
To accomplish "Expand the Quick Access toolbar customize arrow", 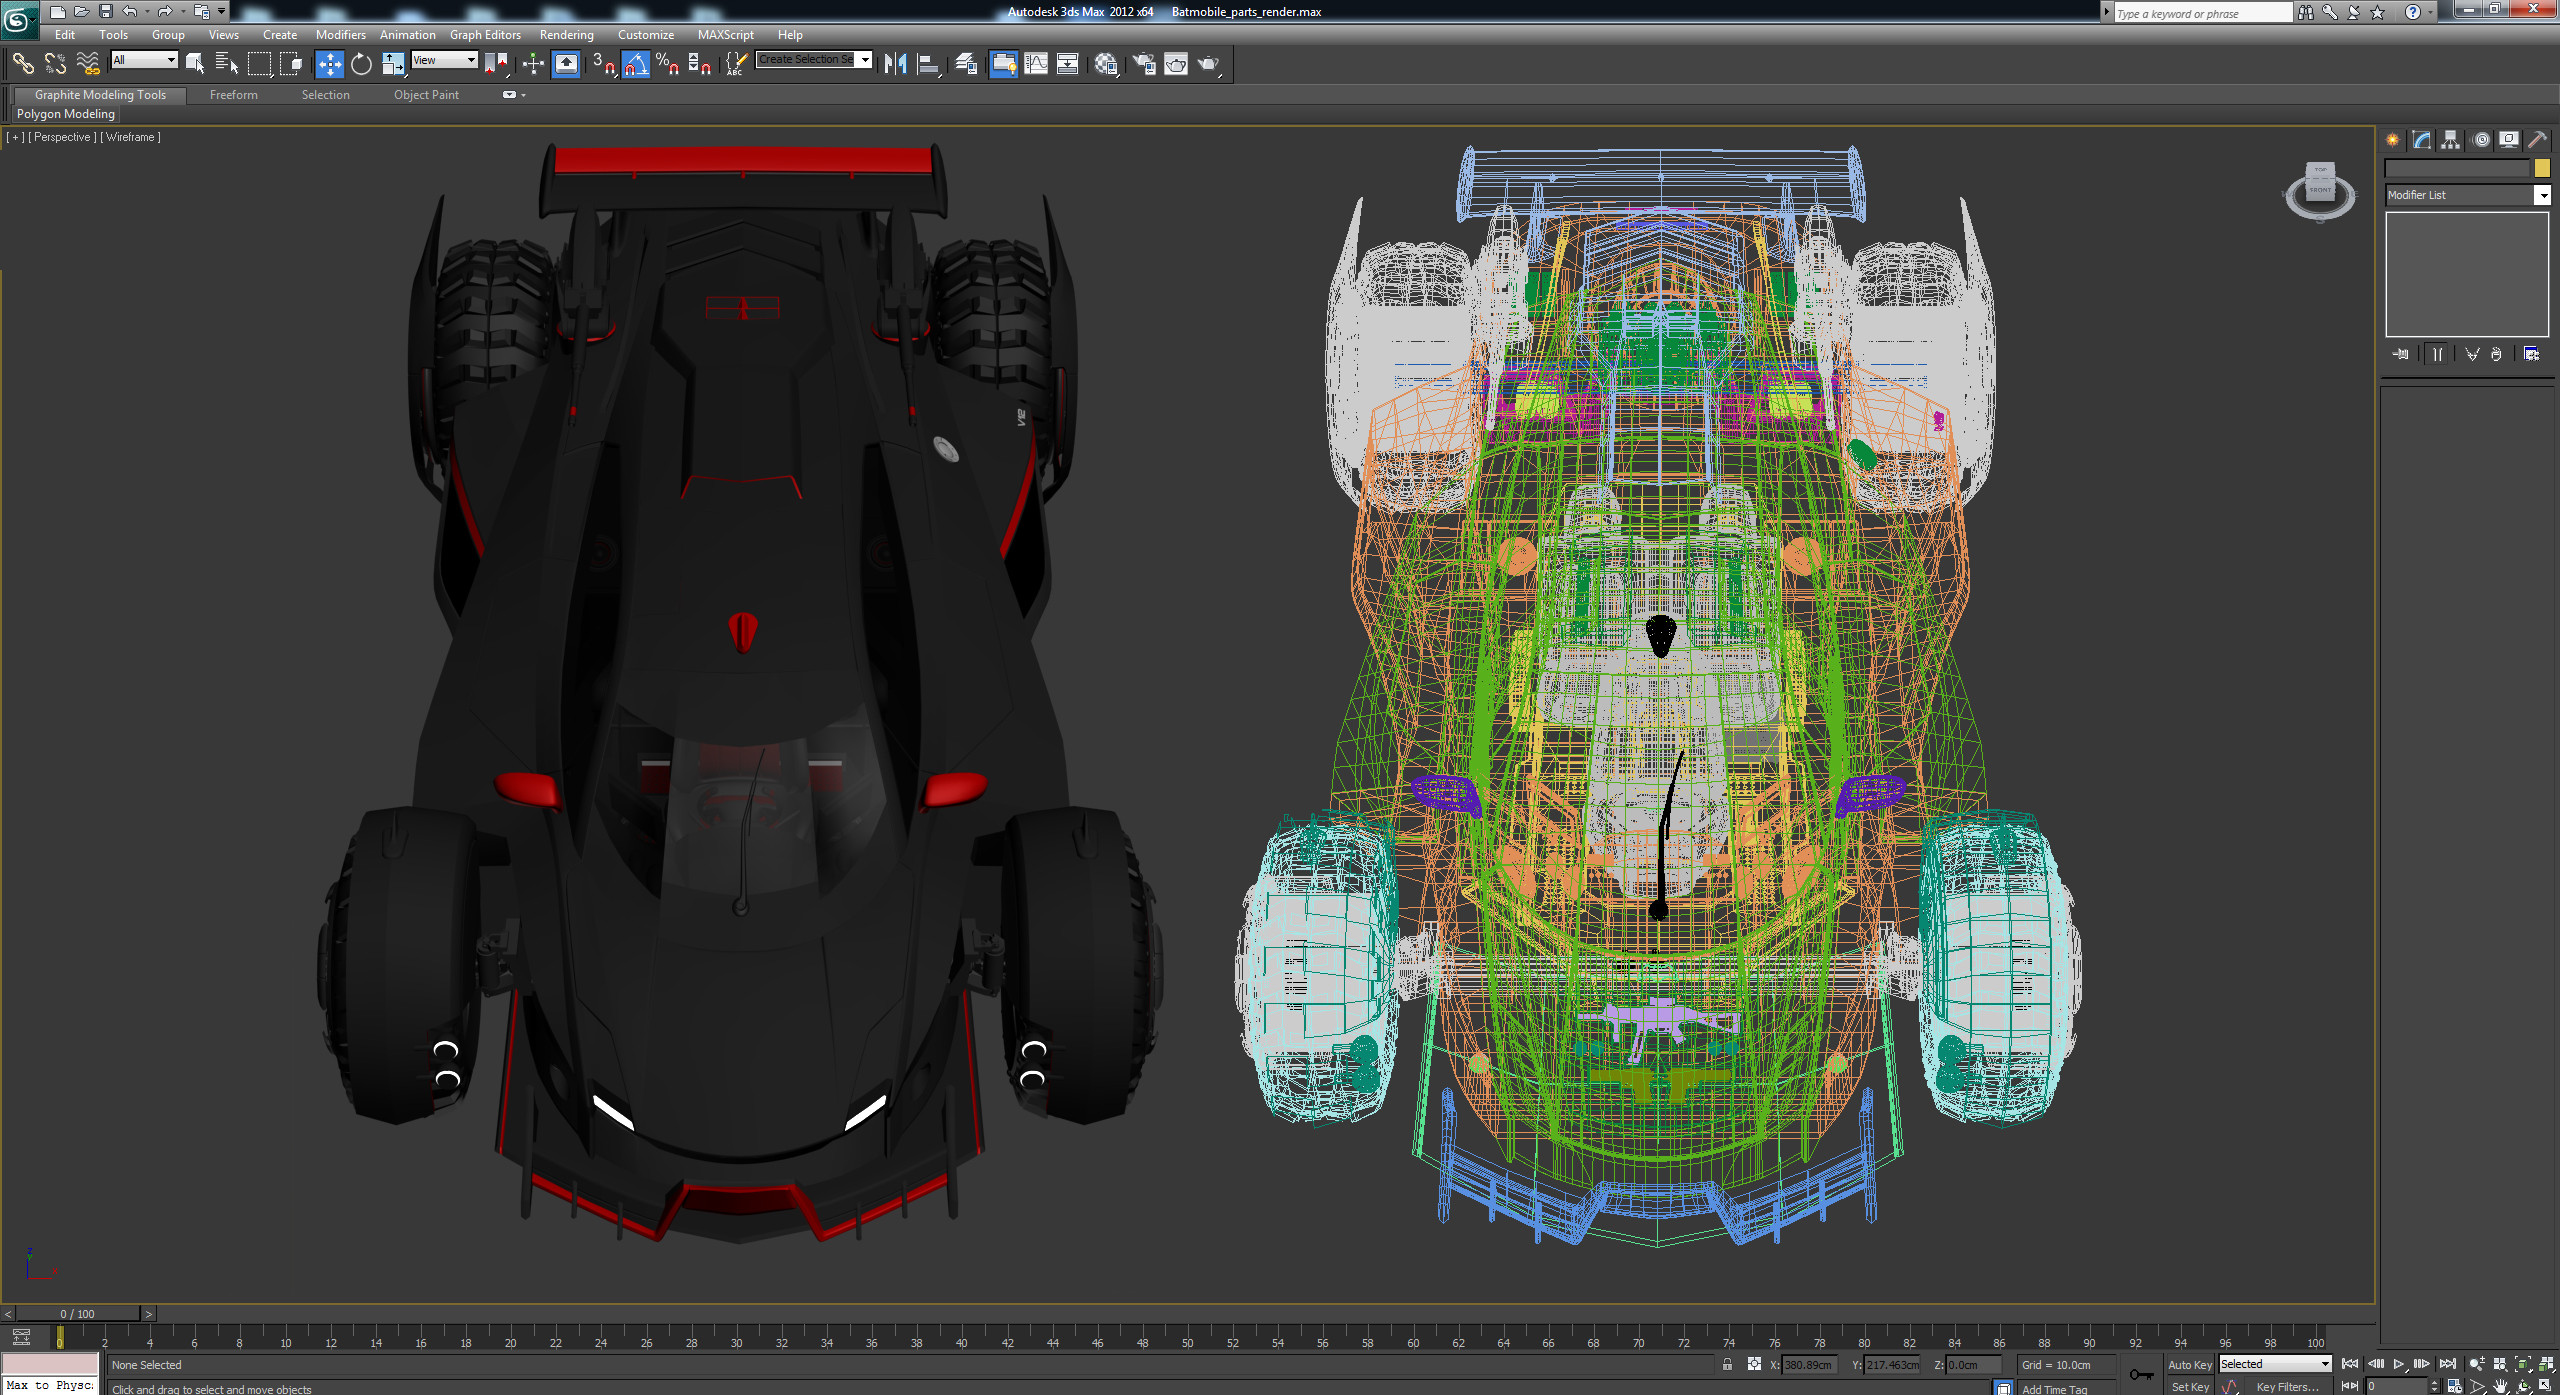I will pos(222,12).
